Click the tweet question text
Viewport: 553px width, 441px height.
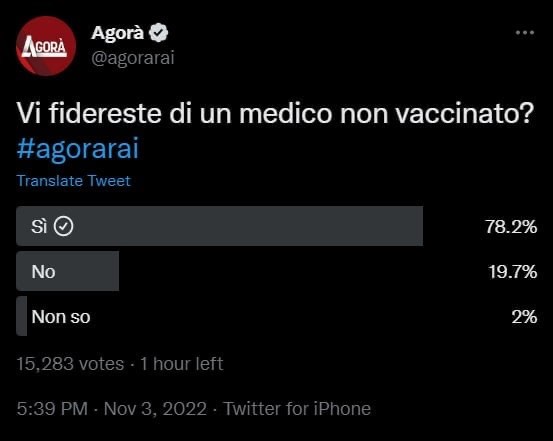[276, 114]
